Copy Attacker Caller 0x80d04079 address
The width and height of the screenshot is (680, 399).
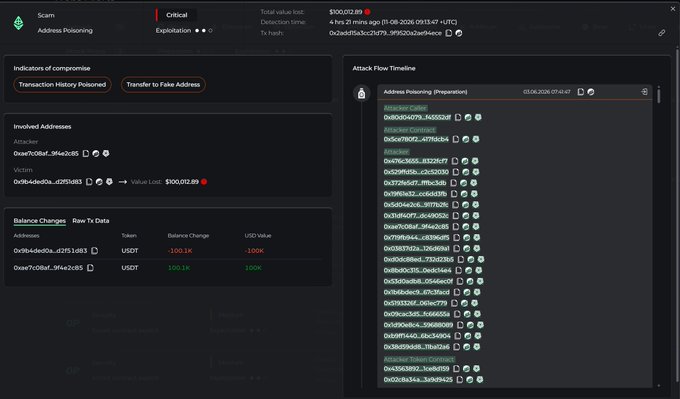tap(458, 118)
